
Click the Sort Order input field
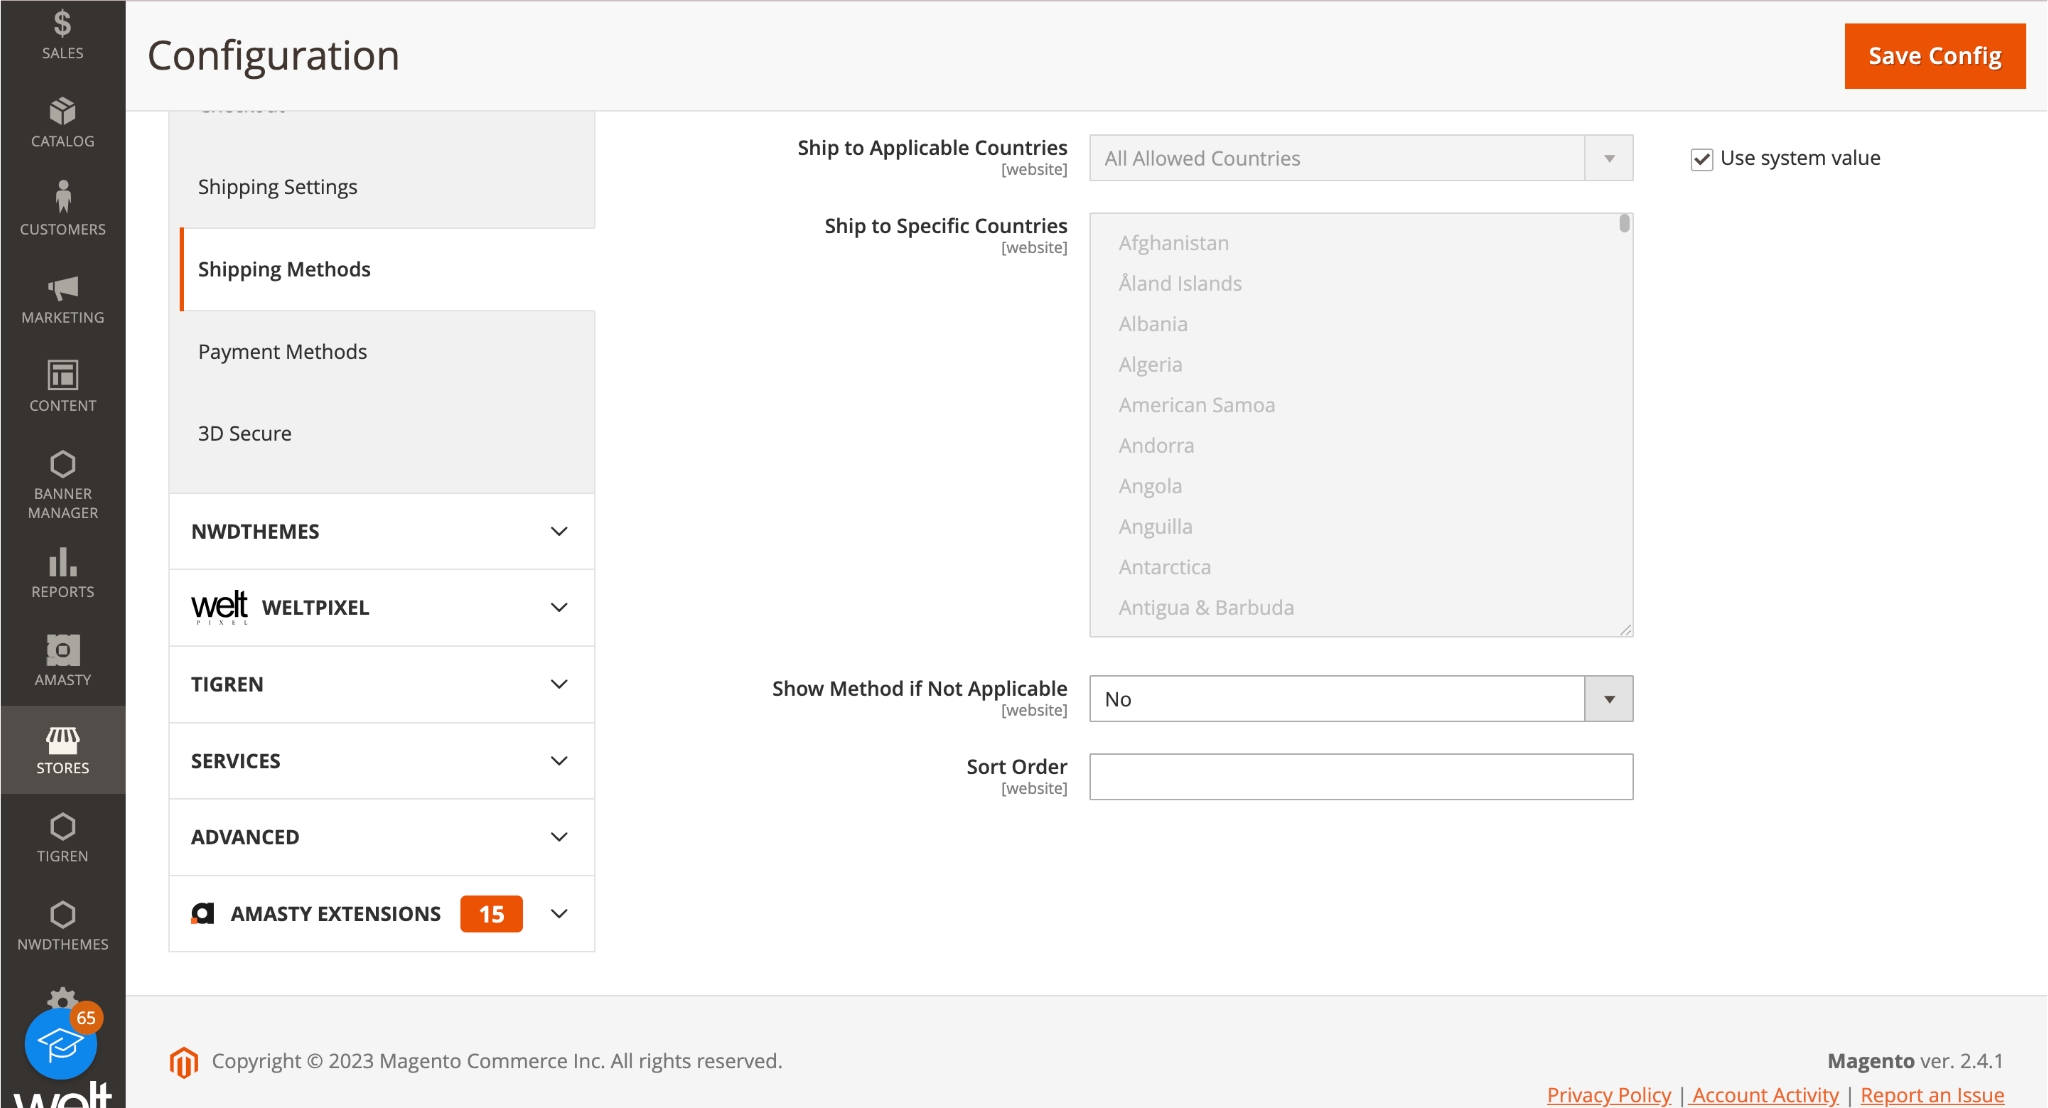(1360, 777)
